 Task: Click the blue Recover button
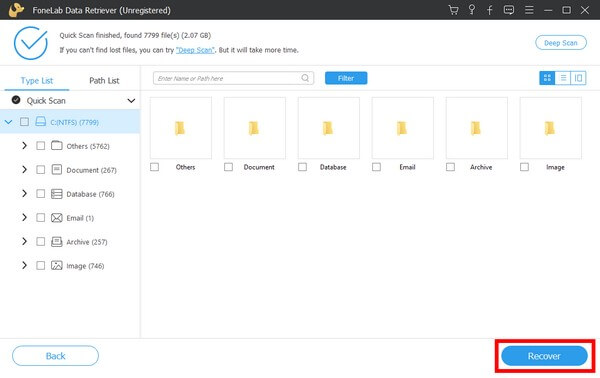544,356
